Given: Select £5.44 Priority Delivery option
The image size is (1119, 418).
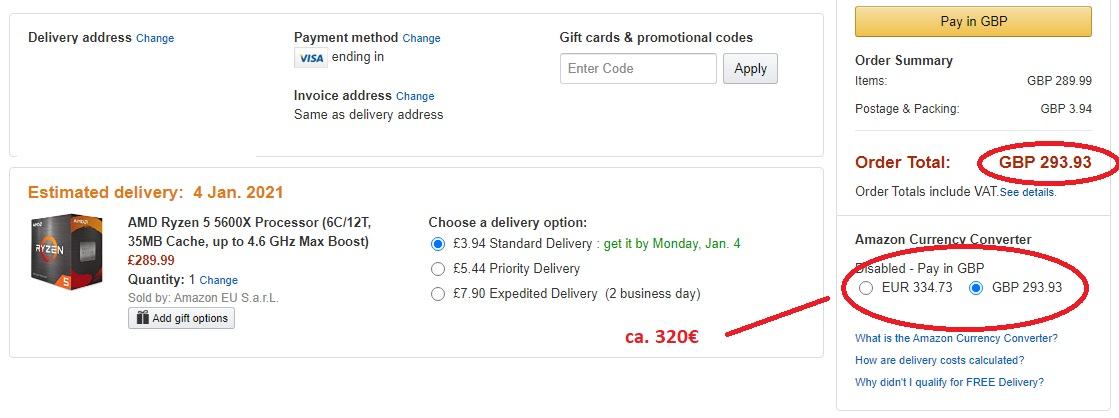Looking at the screenshot, I should pos(438,269).
